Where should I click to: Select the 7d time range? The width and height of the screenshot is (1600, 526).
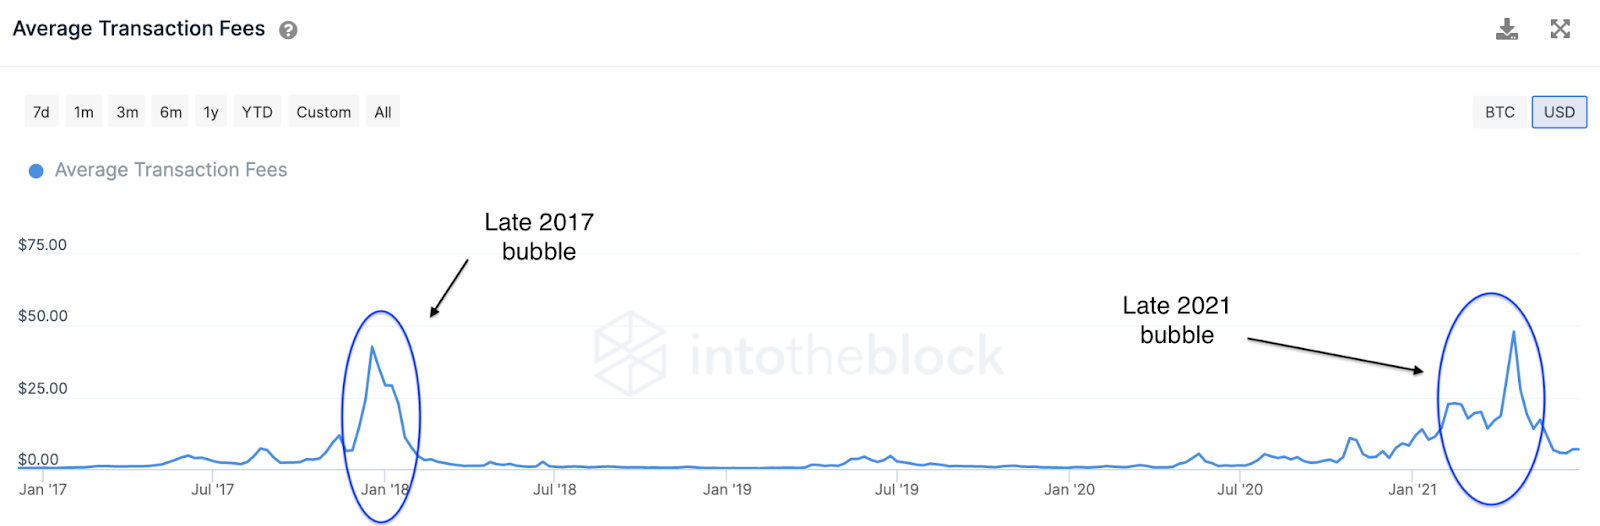pos(41,112)
